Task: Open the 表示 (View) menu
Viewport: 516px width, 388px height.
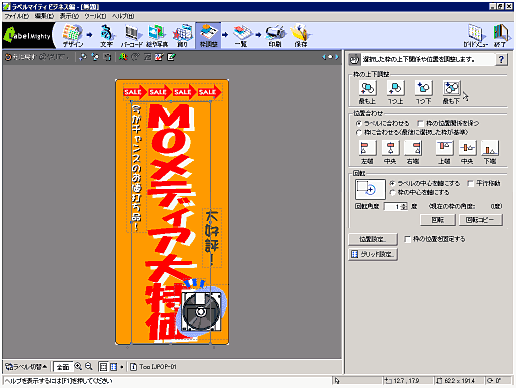Action: [69, 16]
